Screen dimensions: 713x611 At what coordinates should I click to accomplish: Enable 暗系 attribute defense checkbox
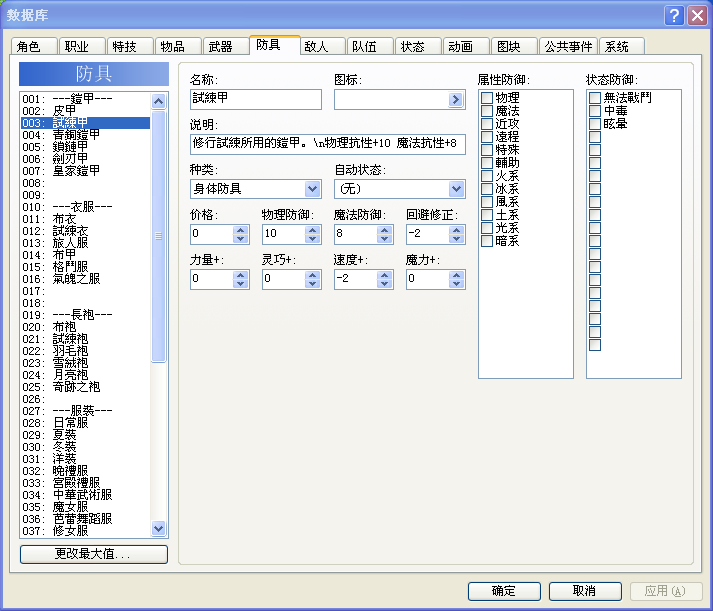click(x=487, y=241)
